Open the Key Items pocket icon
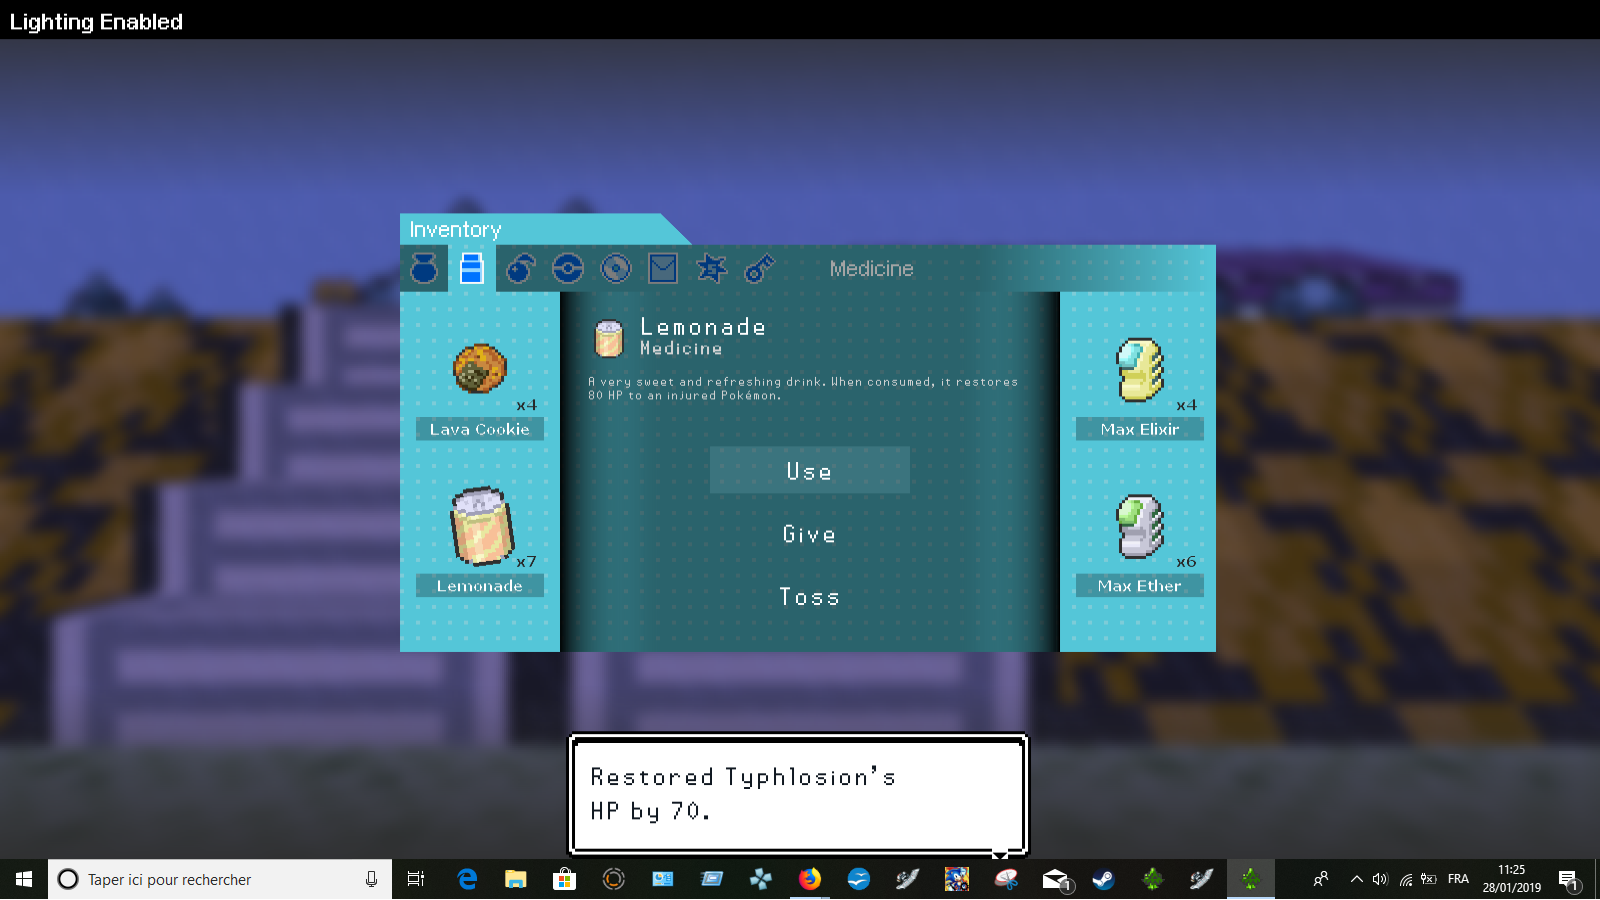Screen dimensions: 1600x900 (x=759, y=269)
